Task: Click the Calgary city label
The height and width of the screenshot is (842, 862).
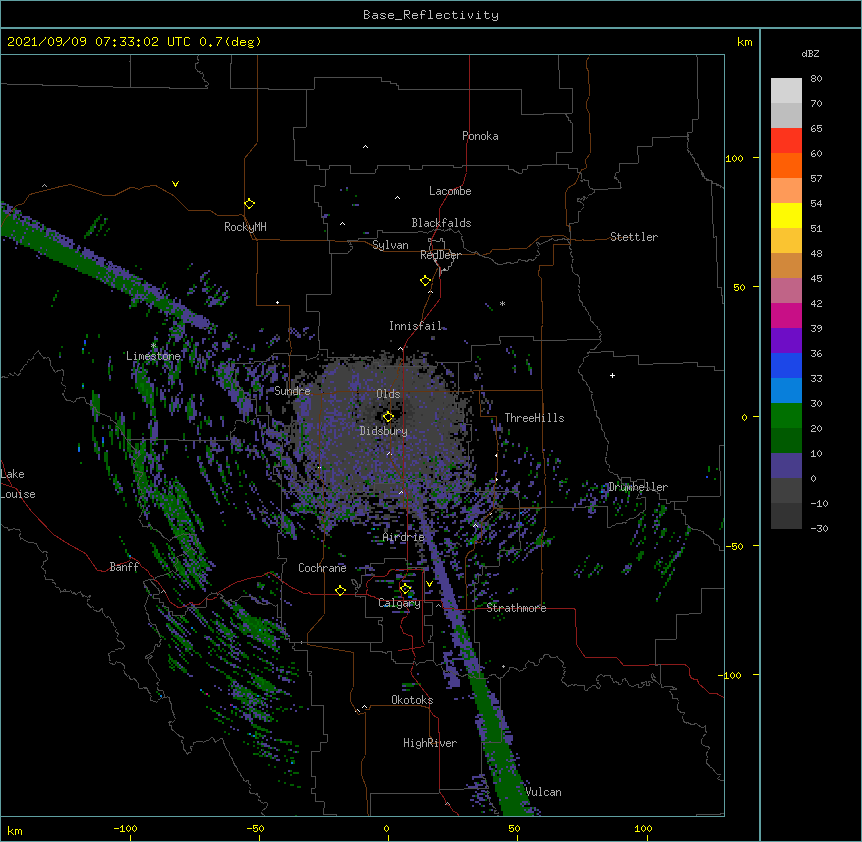Action: (400, 603)
